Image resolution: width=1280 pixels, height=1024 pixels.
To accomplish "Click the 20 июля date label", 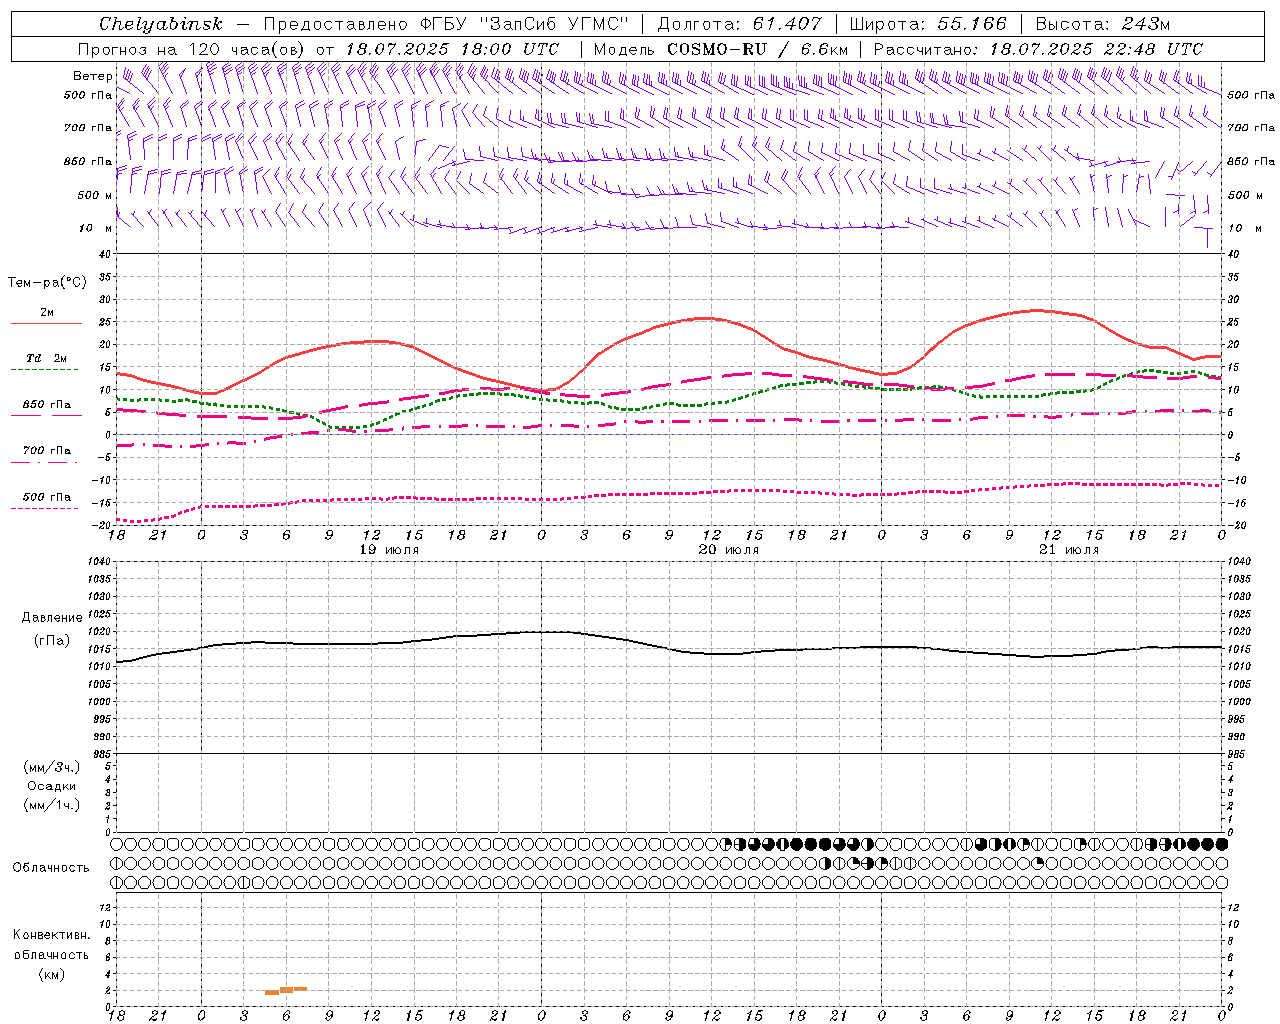I will click(x=729, y=550).
